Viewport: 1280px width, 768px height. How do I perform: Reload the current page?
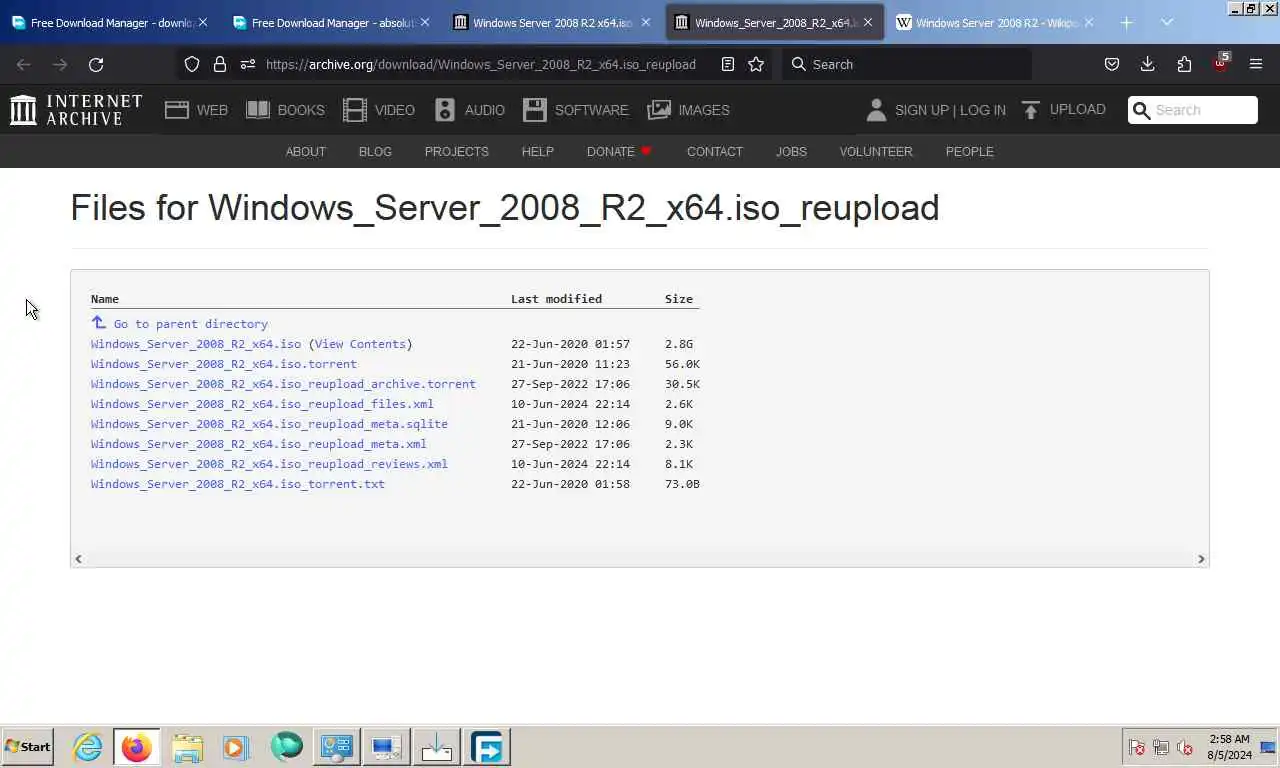tap(96, 64)
